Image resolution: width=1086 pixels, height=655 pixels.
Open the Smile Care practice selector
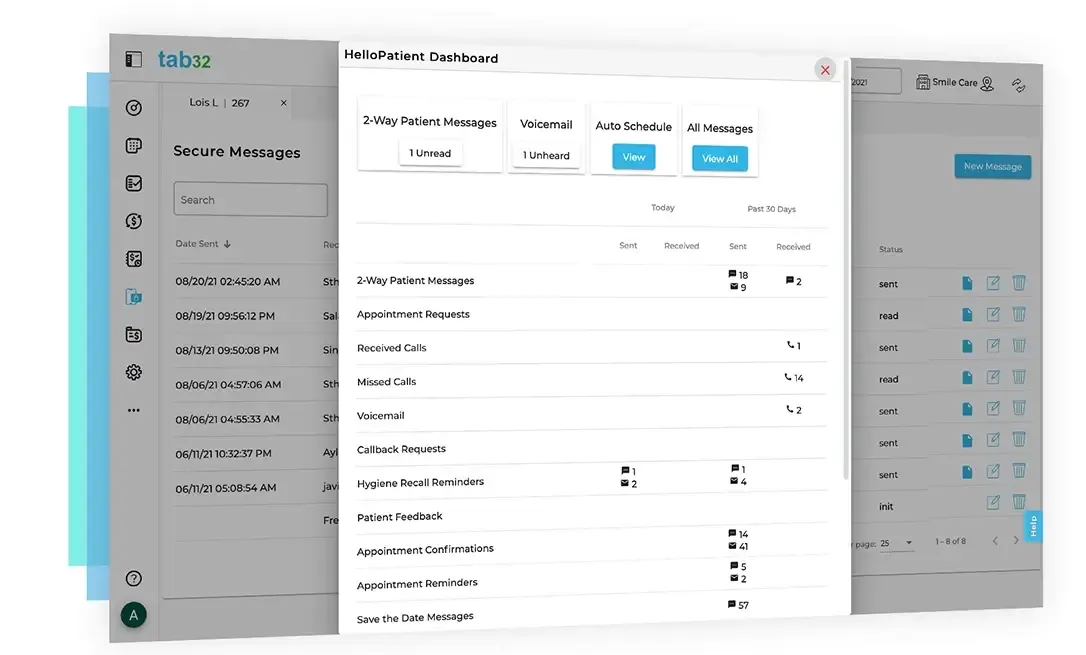point(946,82)
